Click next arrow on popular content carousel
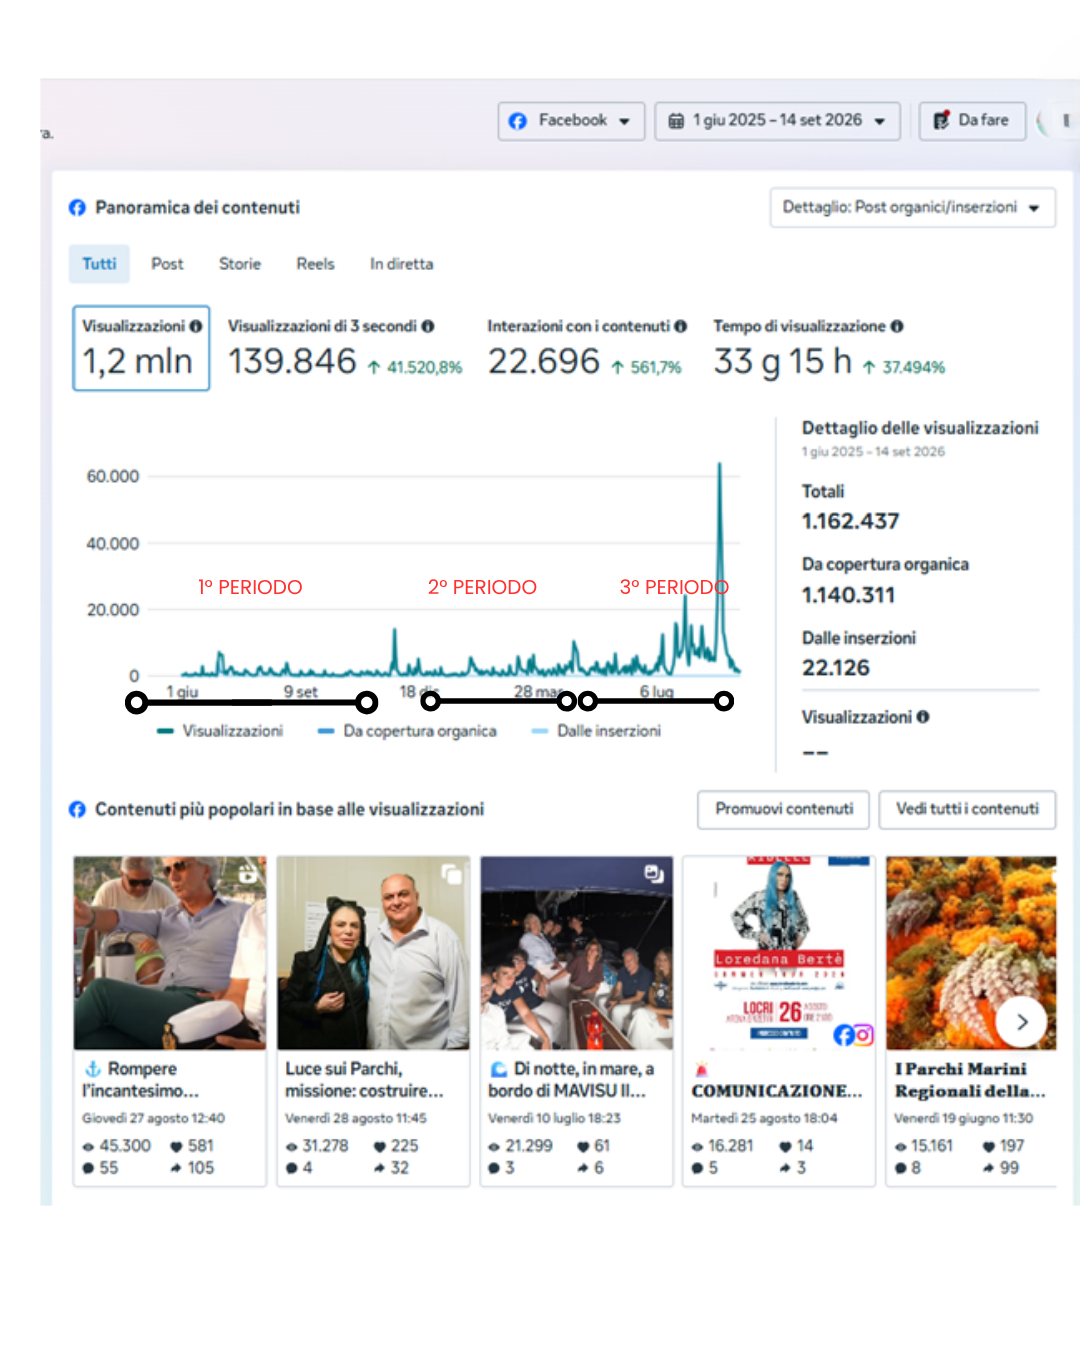The width and height of the screenshot is (1080, 1350). point(1021,1022)
